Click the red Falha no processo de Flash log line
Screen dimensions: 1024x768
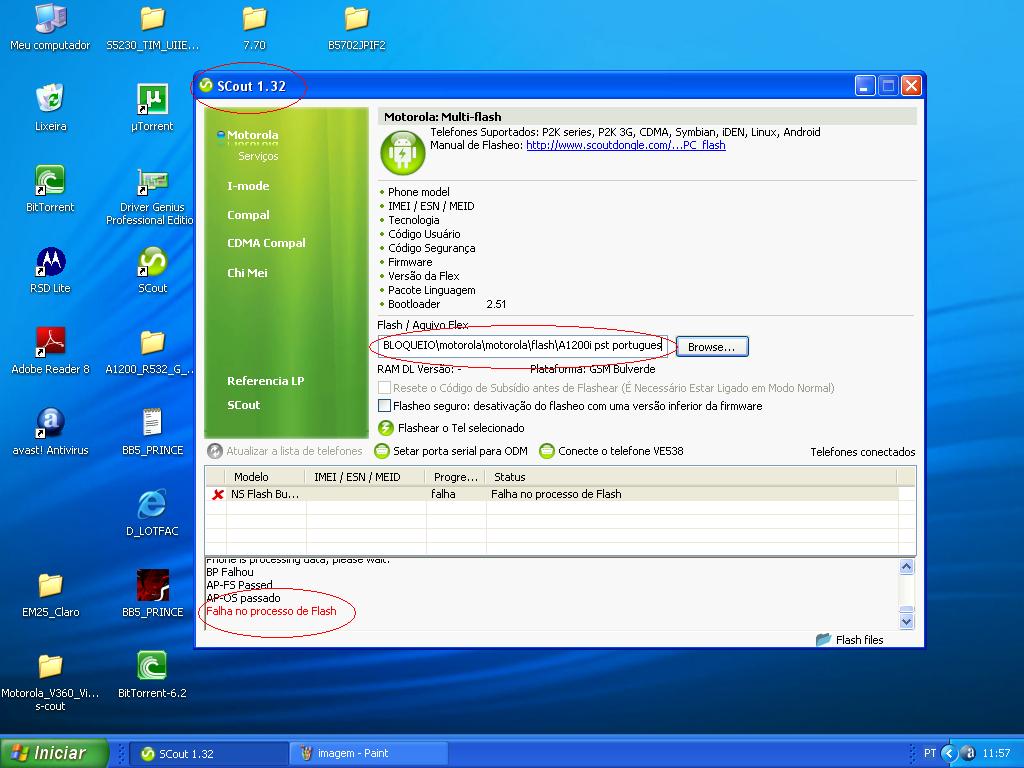pos(271,611)
